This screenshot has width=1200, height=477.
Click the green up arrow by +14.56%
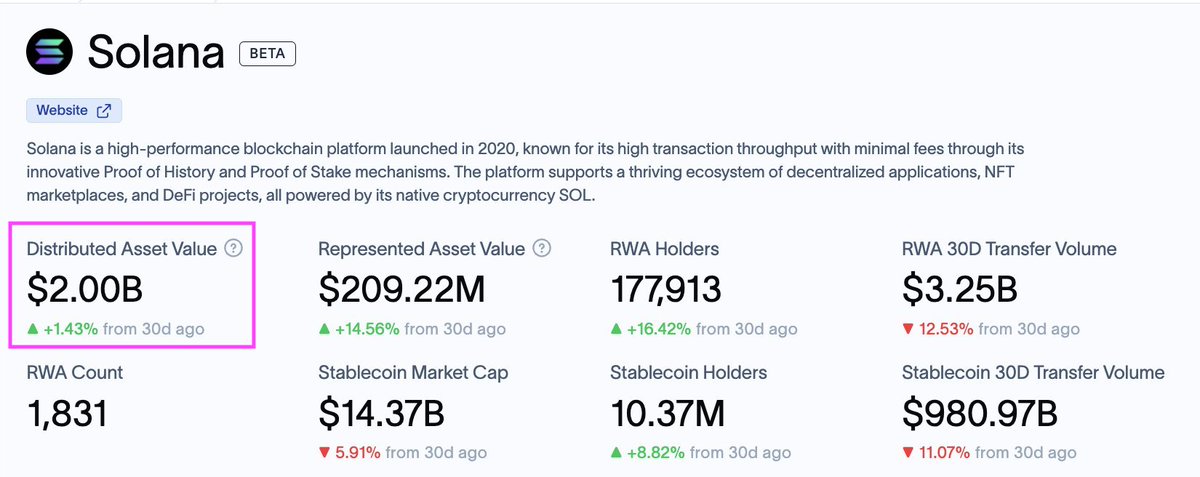click(325, 329)
